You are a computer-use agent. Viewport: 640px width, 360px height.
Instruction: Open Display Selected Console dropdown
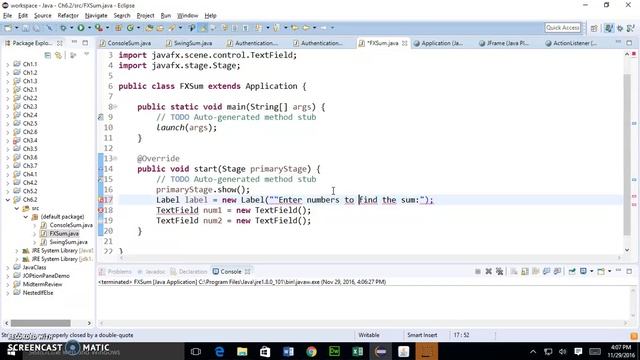pyautogui.click(x=591, y=271)
